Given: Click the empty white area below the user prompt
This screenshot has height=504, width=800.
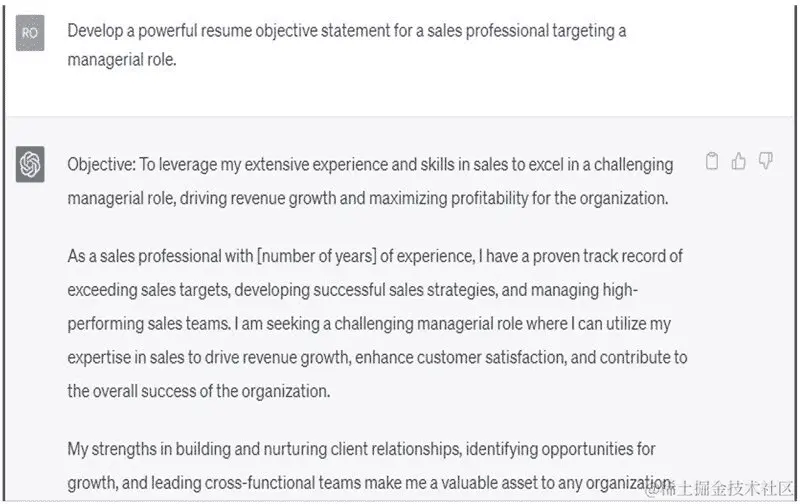Looking at the screenshot, I should tap(398, 94).
